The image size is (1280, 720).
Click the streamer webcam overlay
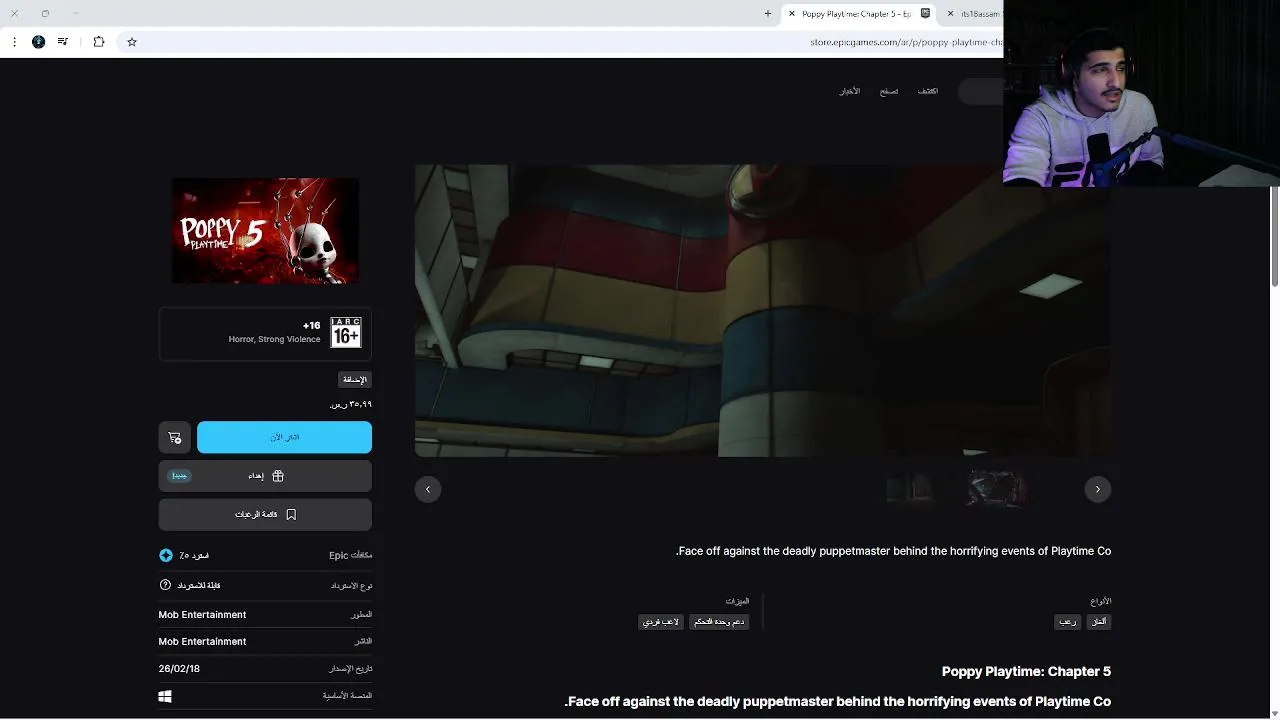[x=1141, y=93]
